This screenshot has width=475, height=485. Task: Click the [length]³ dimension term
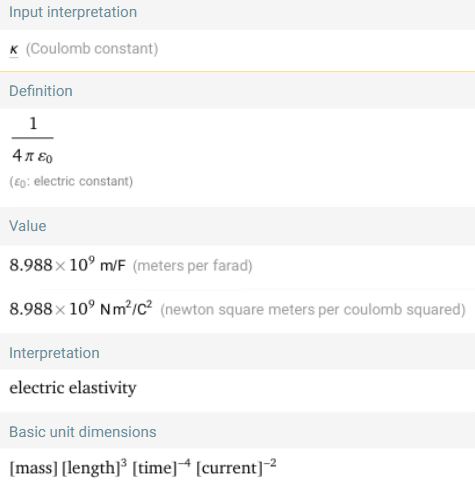click(94, 467)
